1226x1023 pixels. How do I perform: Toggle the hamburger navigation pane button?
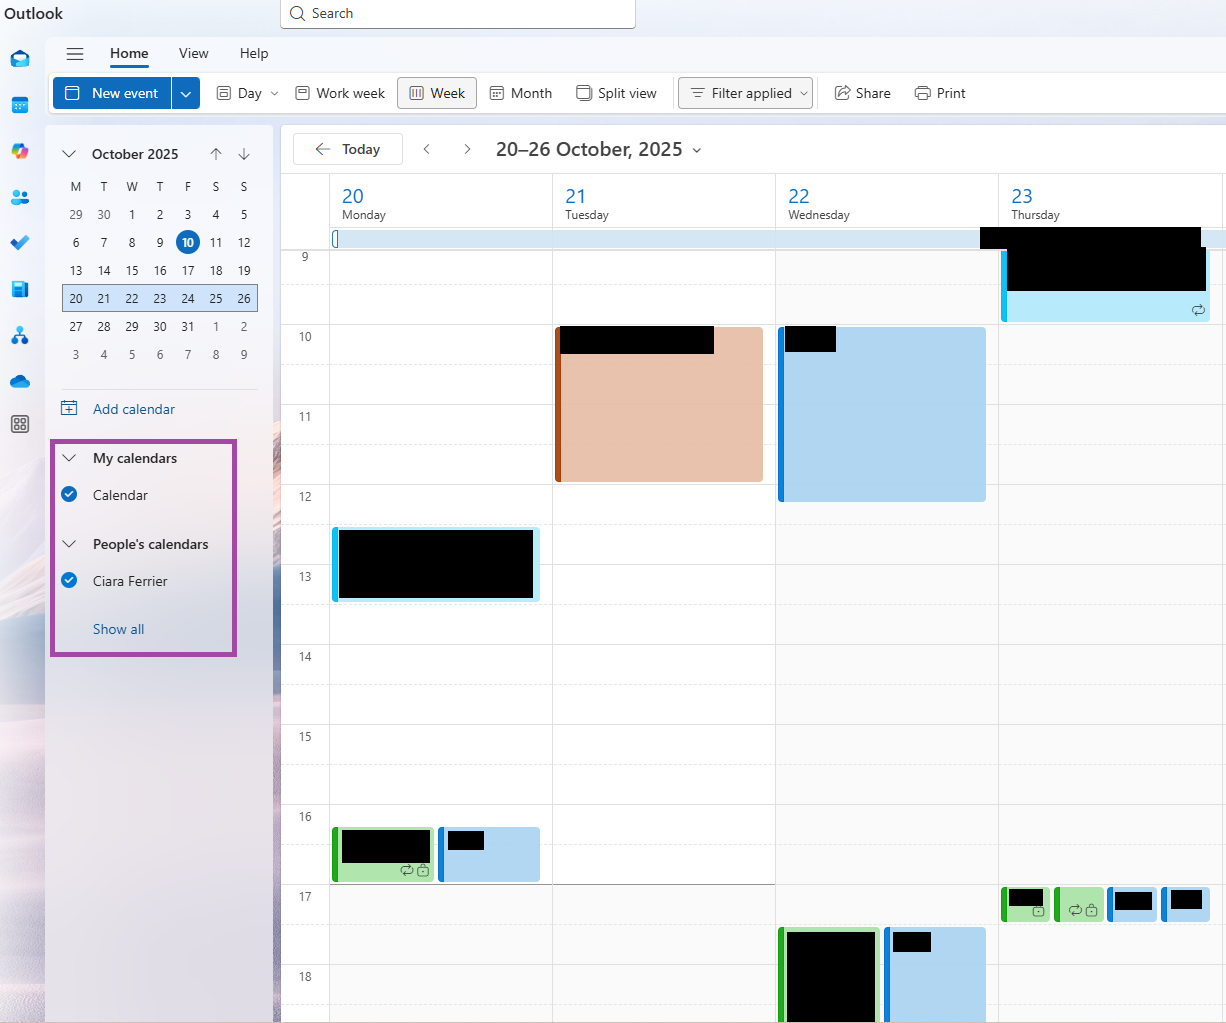coord(75,54)
